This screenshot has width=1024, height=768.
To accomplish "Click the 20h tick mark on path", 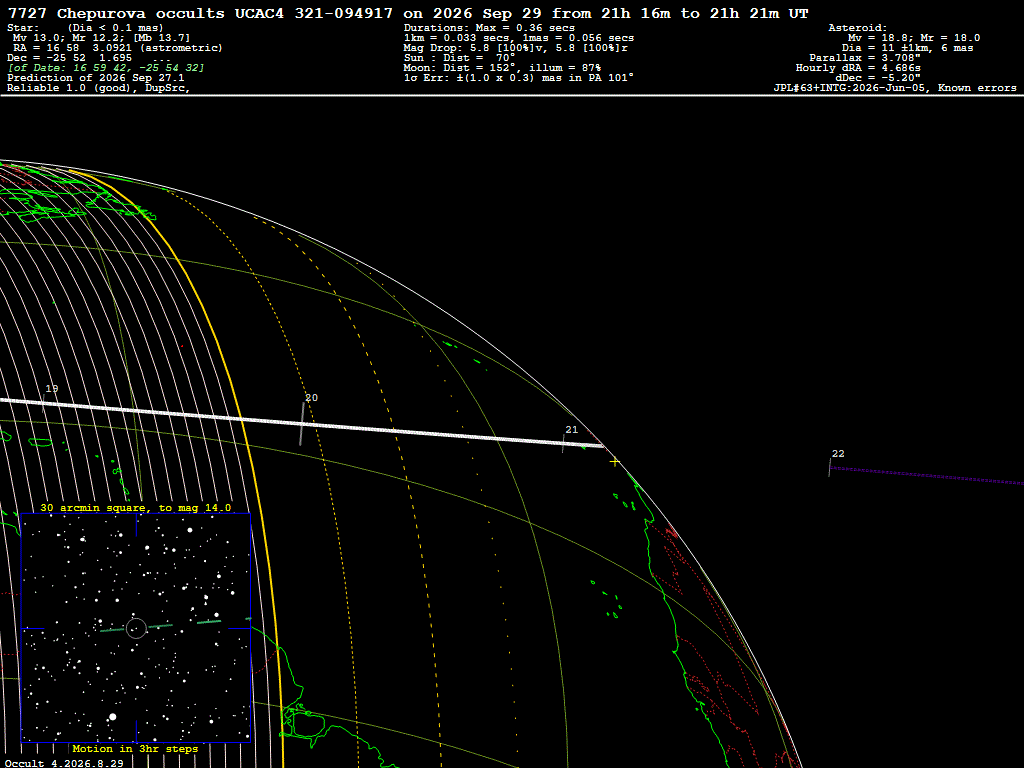I will [302, 424].
